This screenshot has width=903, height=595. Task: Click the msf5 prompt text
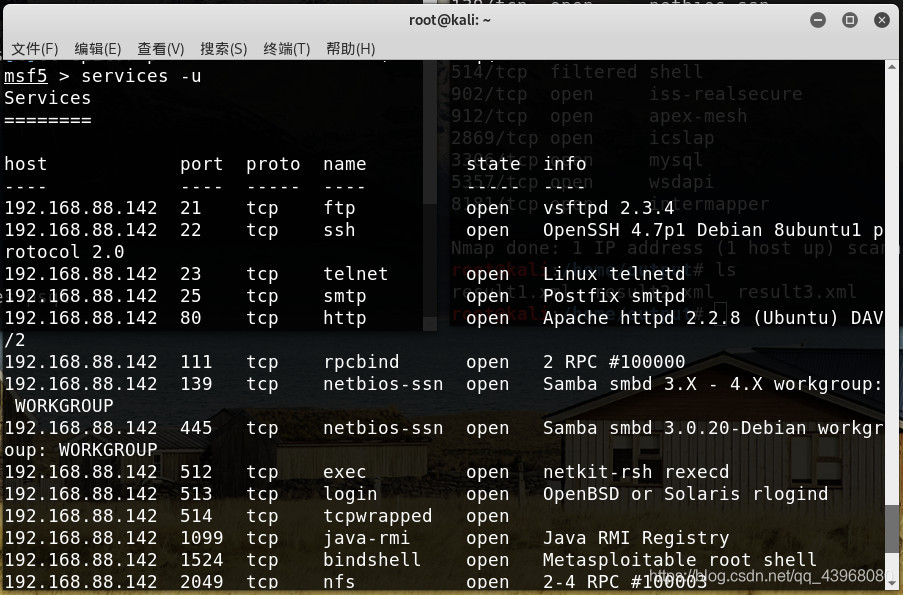pos(25,76)
